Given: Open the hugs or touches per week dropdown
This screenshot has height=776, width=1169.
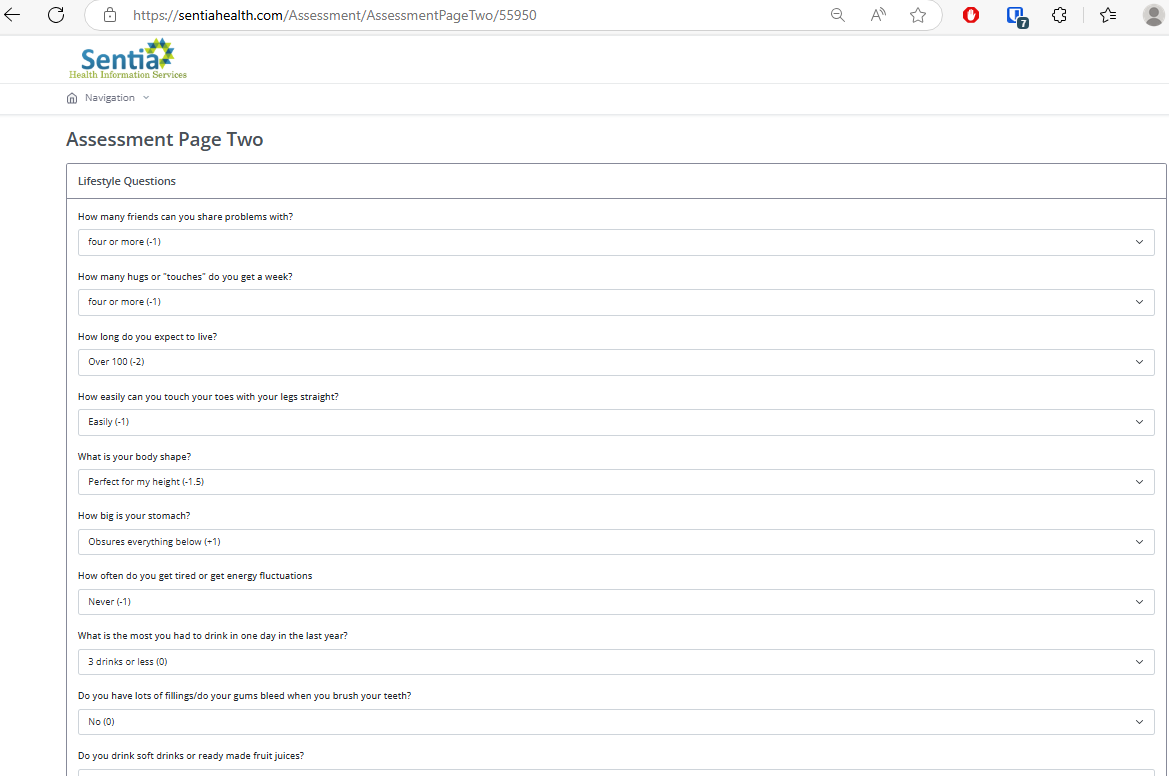Looking at the screenshot, I should coord(616,302).
